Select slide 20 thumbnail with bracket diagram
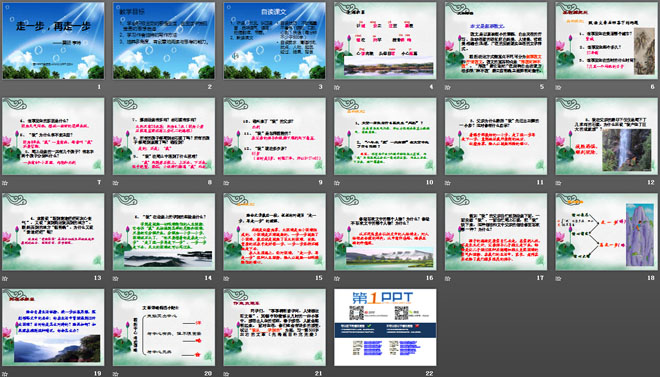The width and height of the screenshot is (660, 377). click(x=164, y=327)
